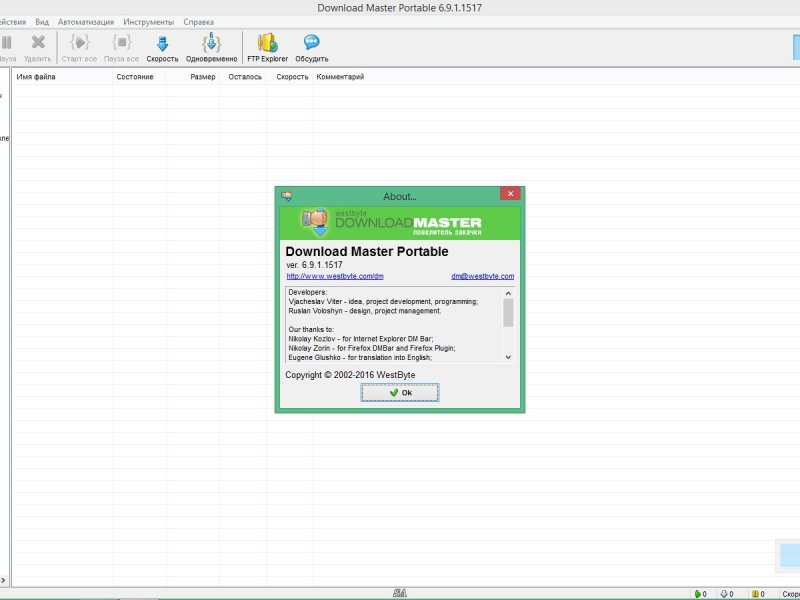The height and width of the screenshot is (600, 800).
Task: Click the version text "ver. 6.9.1.1517"
Action: click(314, 265)
